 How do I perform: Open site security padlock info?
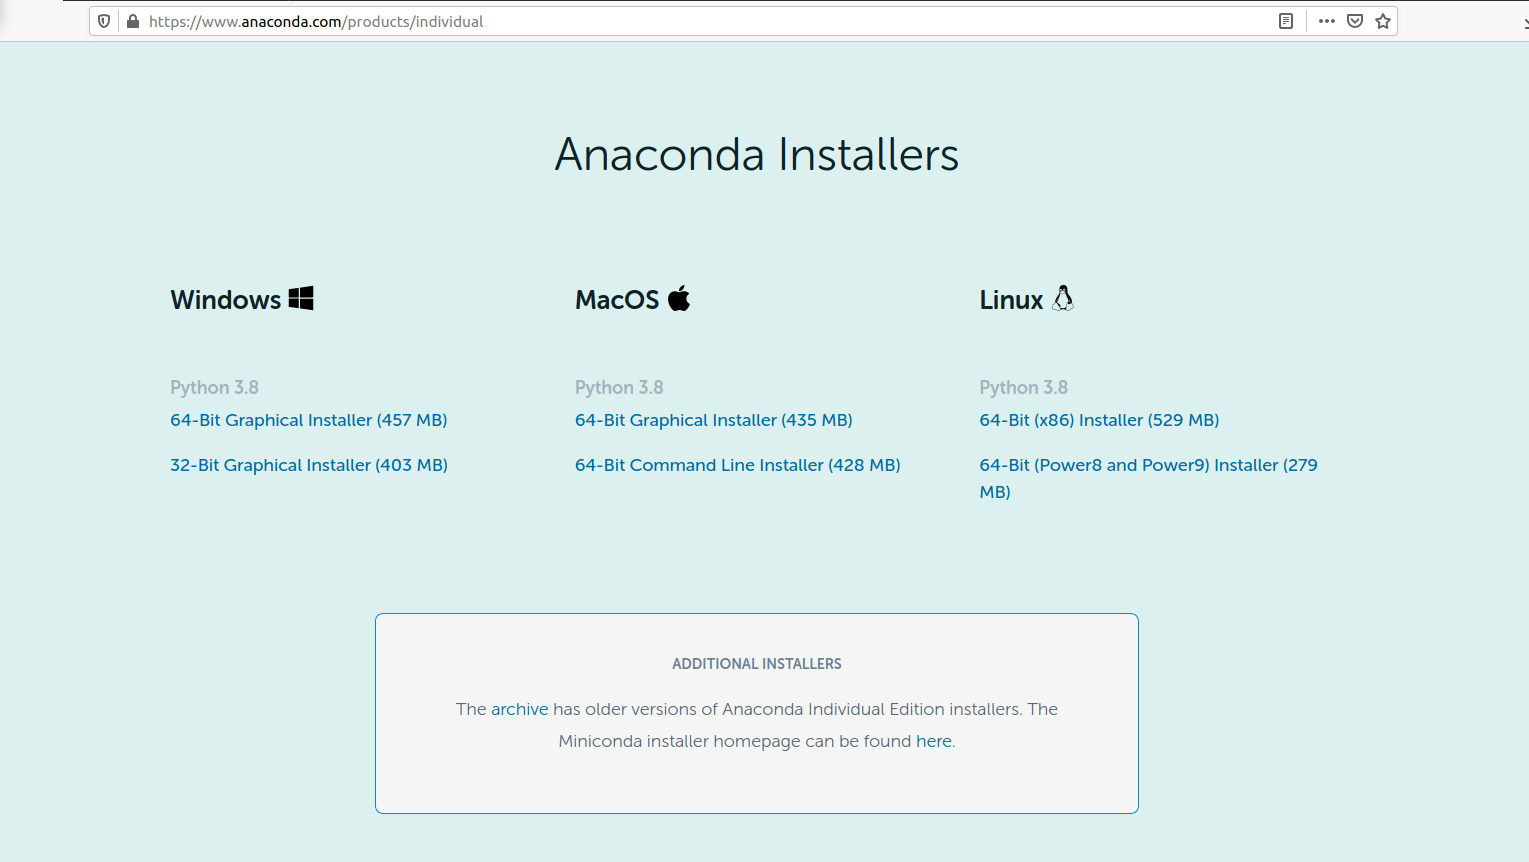[x=132, y=21]
